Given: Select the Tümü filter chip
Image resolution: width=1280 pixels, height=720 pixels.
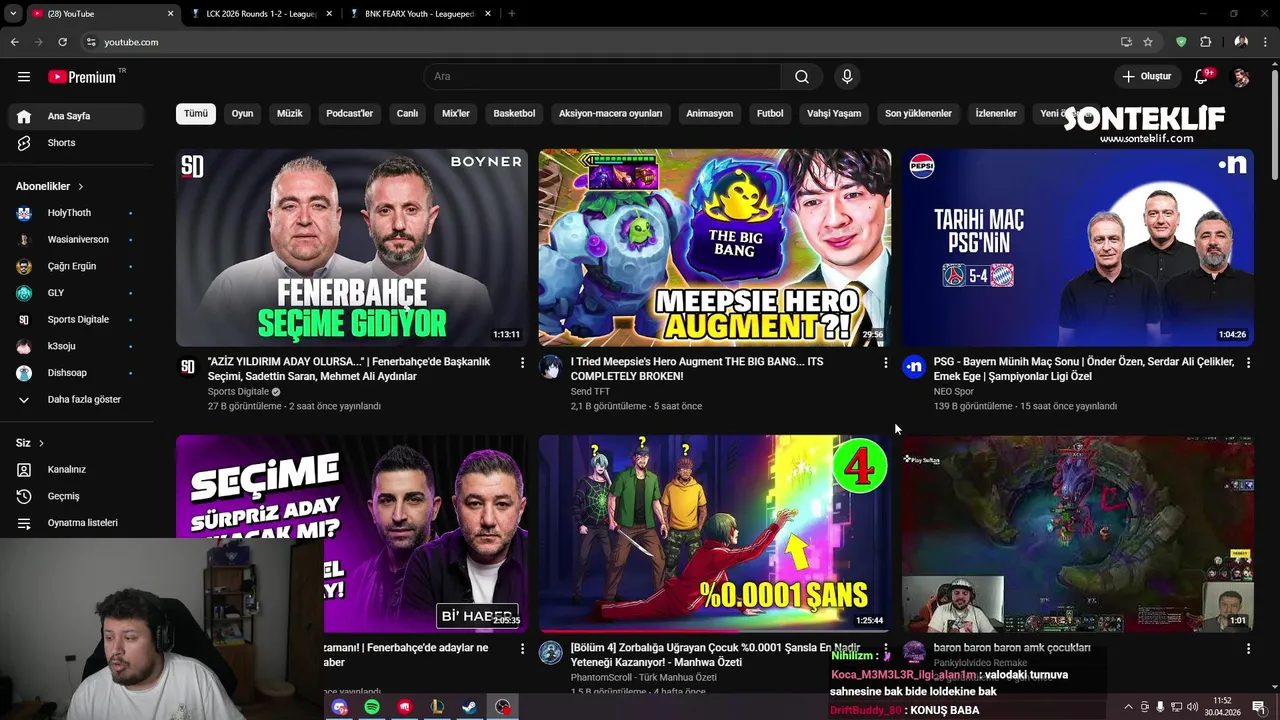Looking at the screenshot, I should pyautogui.click(x=196, y=114).
